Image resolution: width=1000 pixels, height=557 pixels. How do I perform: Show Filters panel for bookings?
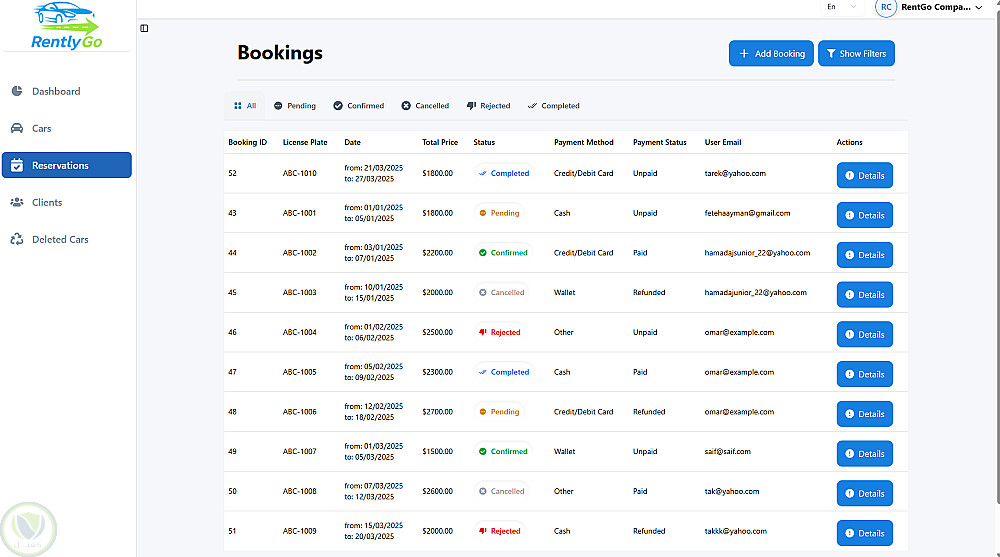(x=856, y=54)
